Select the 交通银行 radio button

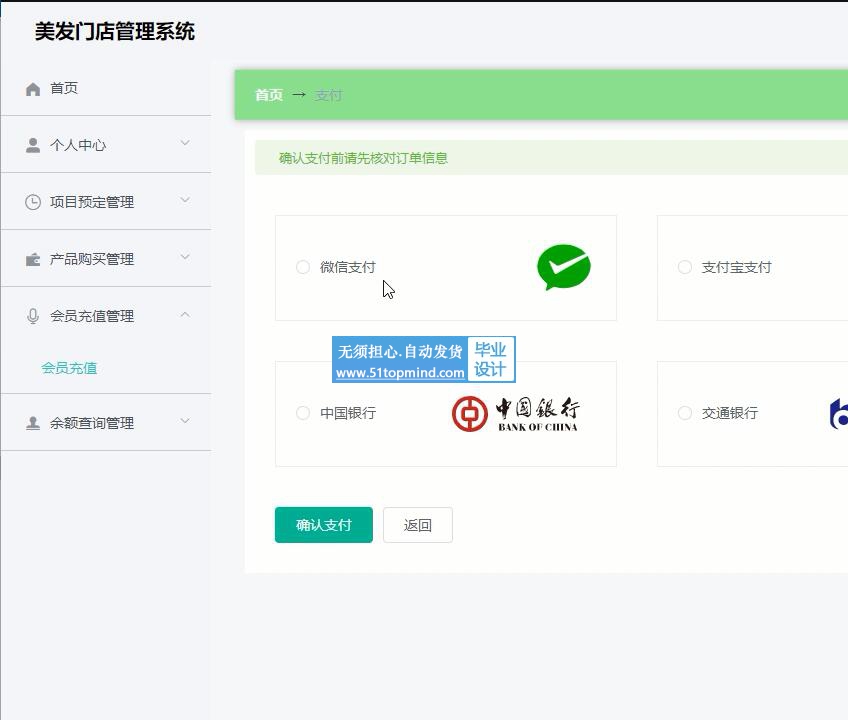pyautogui.click(x=685, y=413)
